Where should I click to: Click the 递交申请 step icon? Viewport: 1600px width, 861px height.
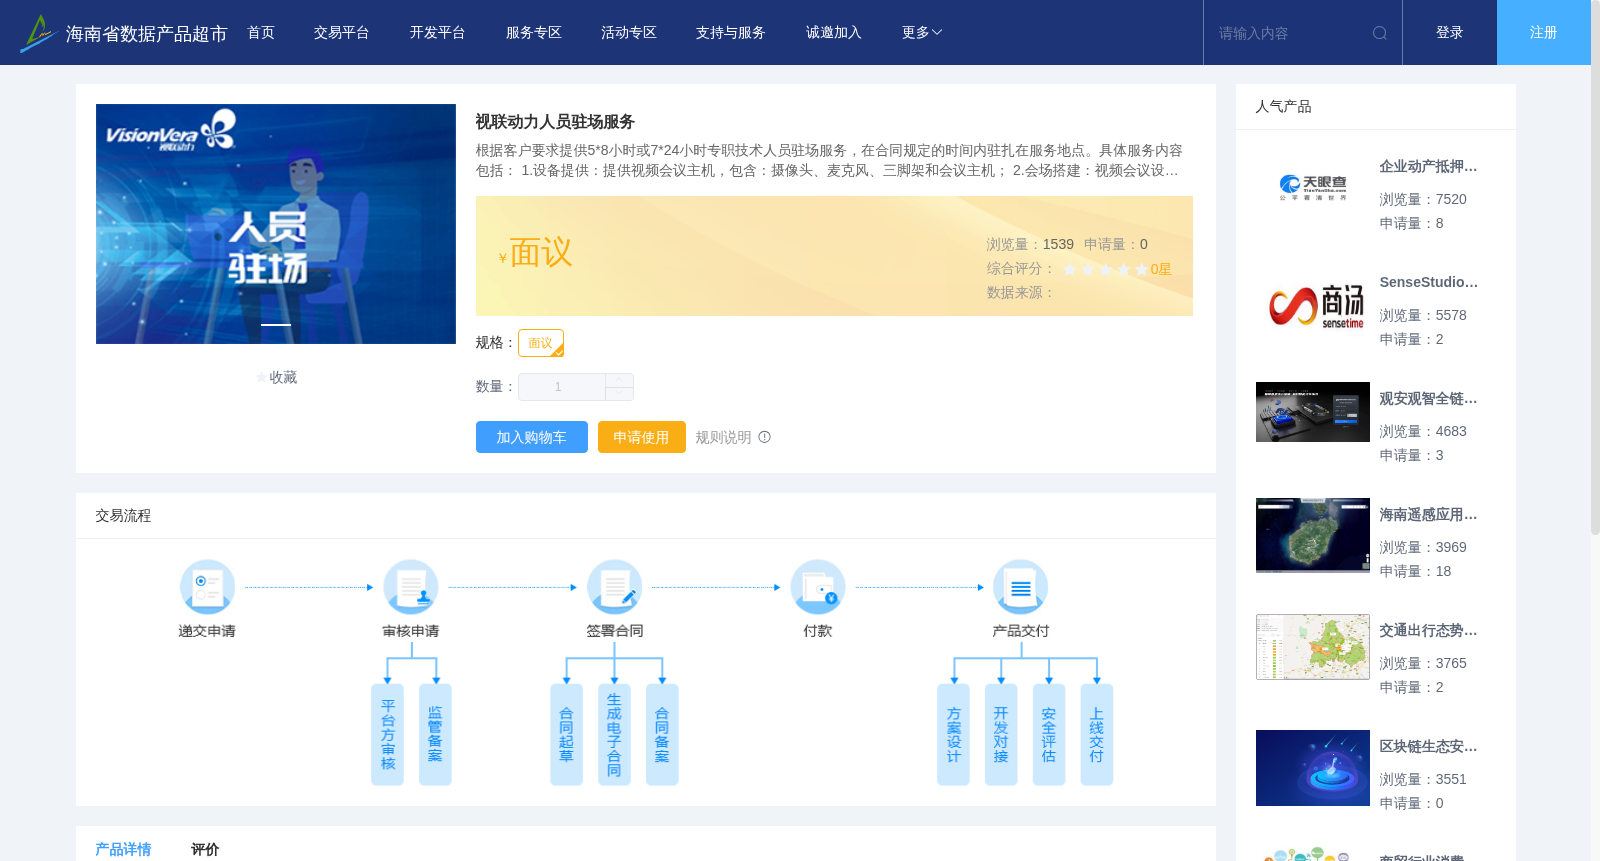pos(207,587)
